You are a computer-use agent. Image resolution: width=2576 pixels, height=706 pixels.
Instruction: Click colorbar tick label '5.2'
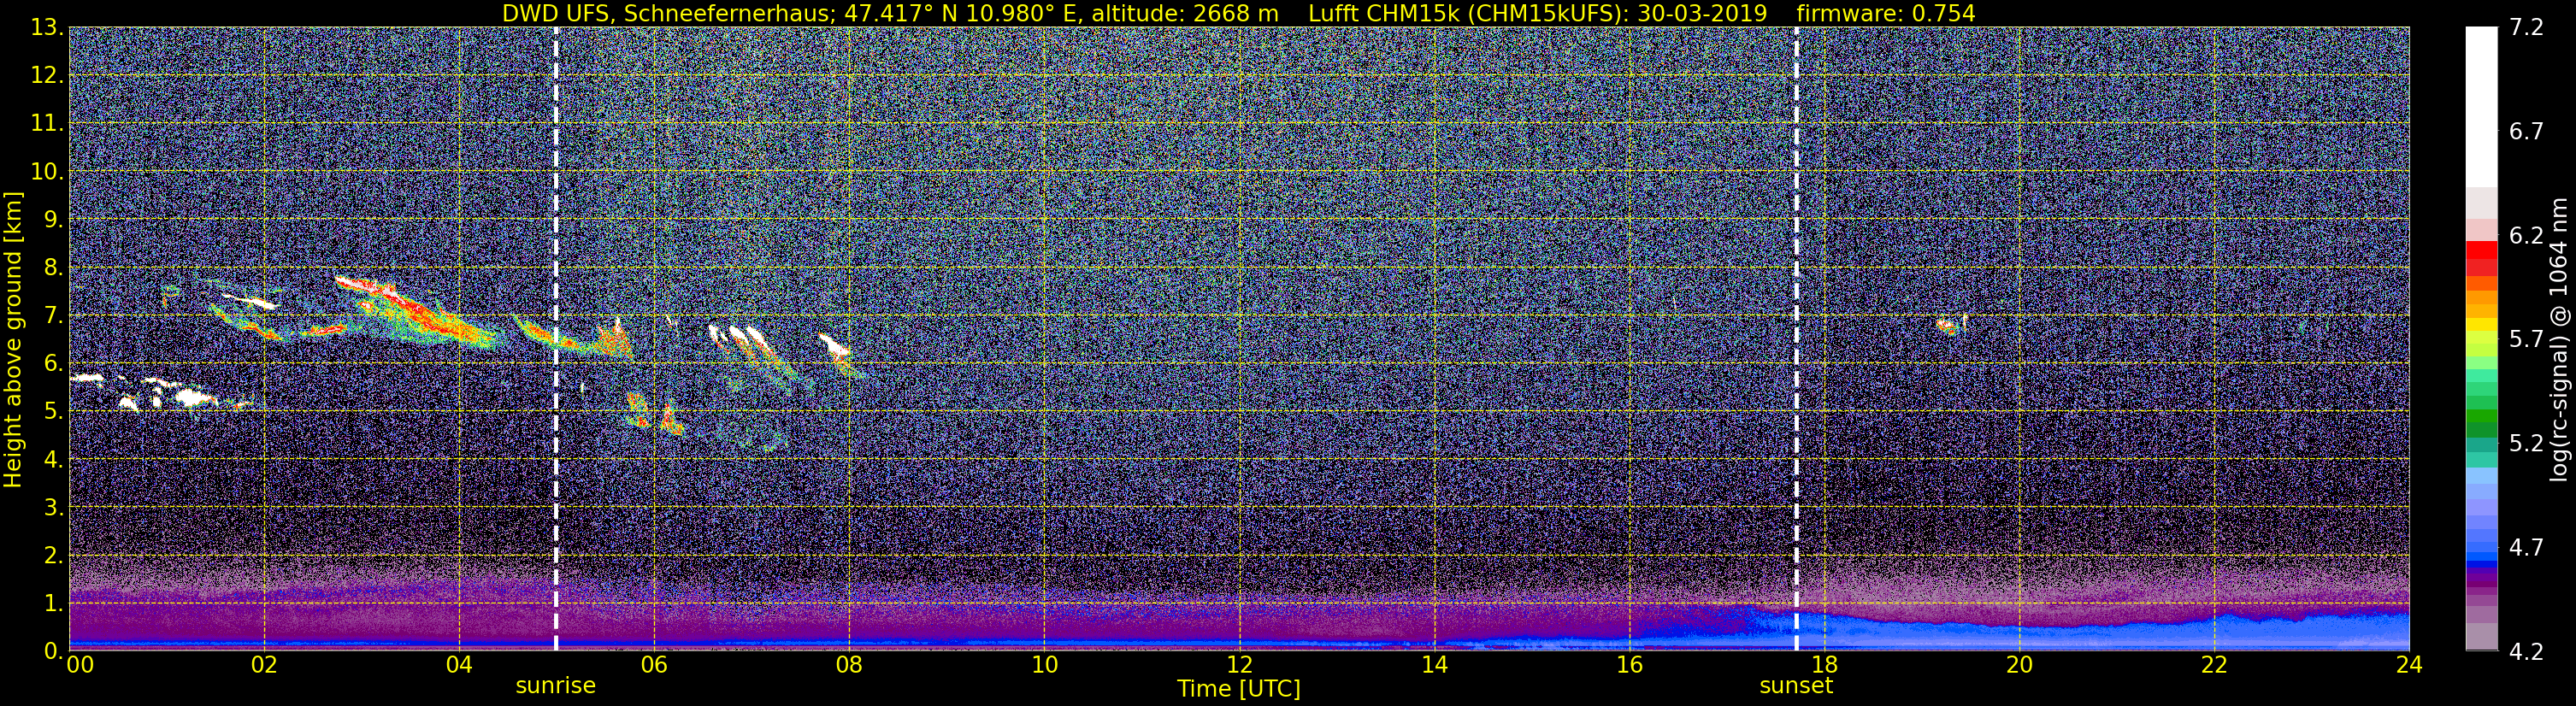coord(2526,444)
